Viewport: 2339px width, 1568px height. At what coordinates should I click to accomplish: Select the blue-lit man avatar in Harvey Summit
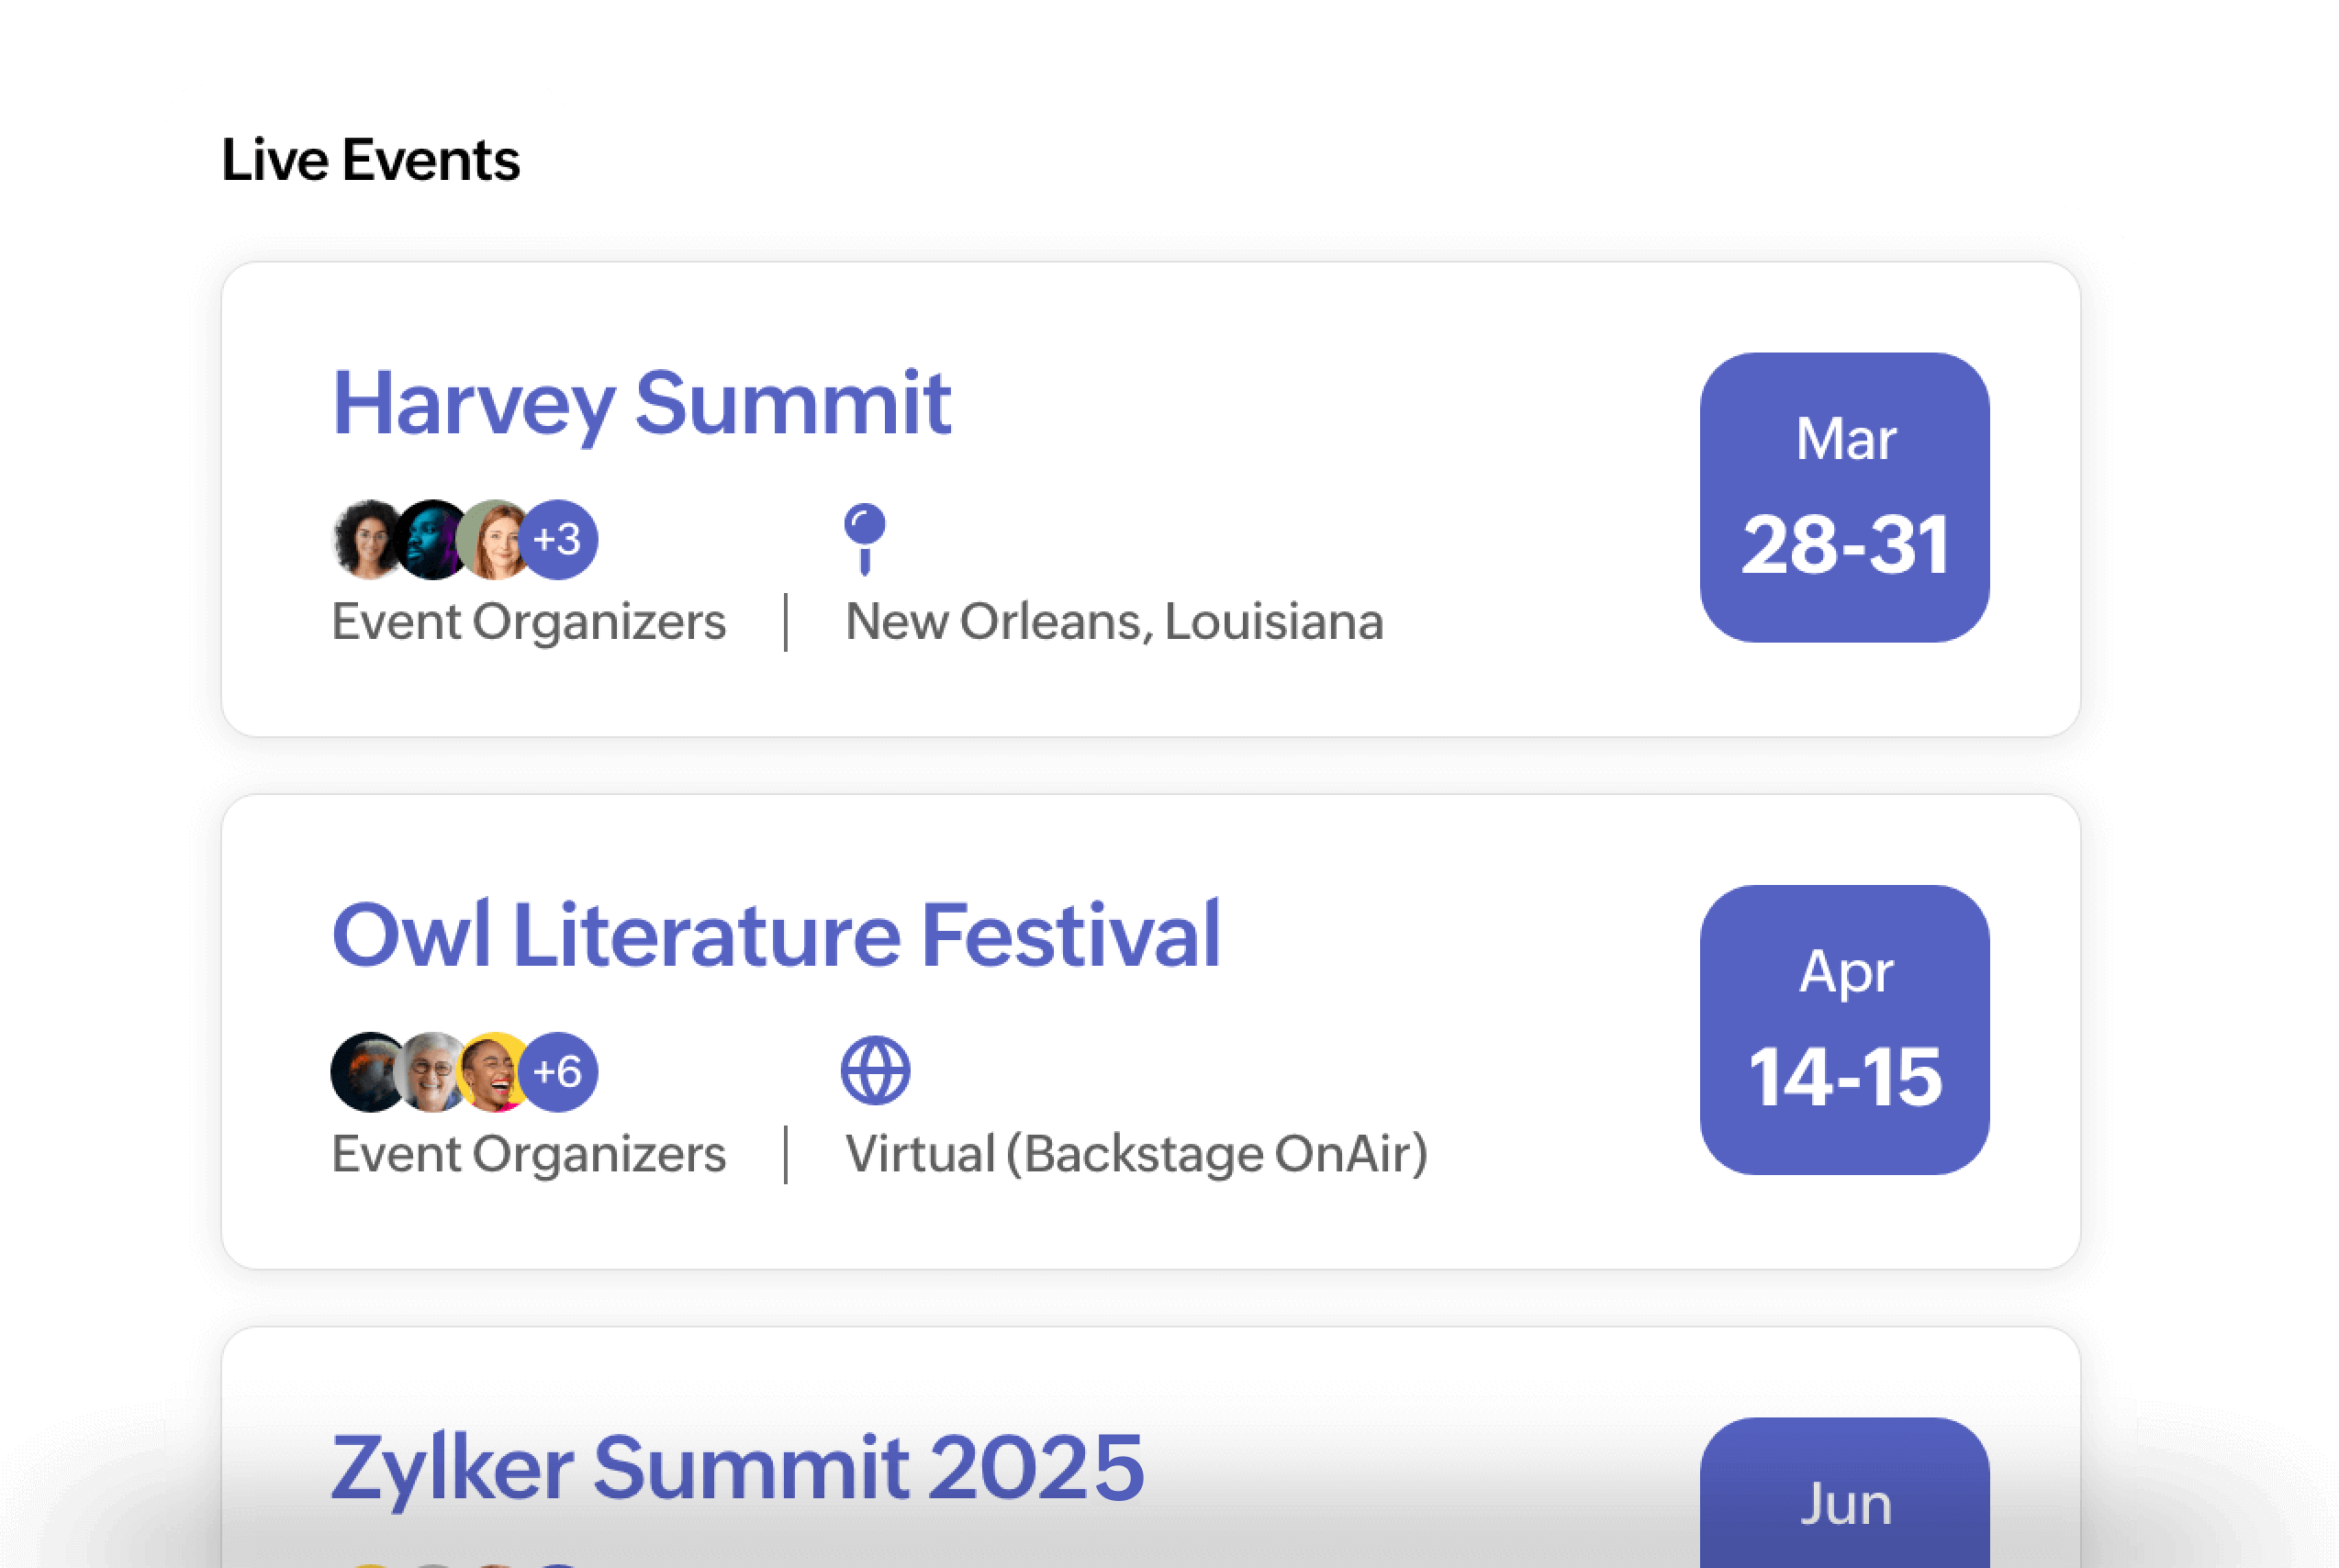click(x=430, y=540)
